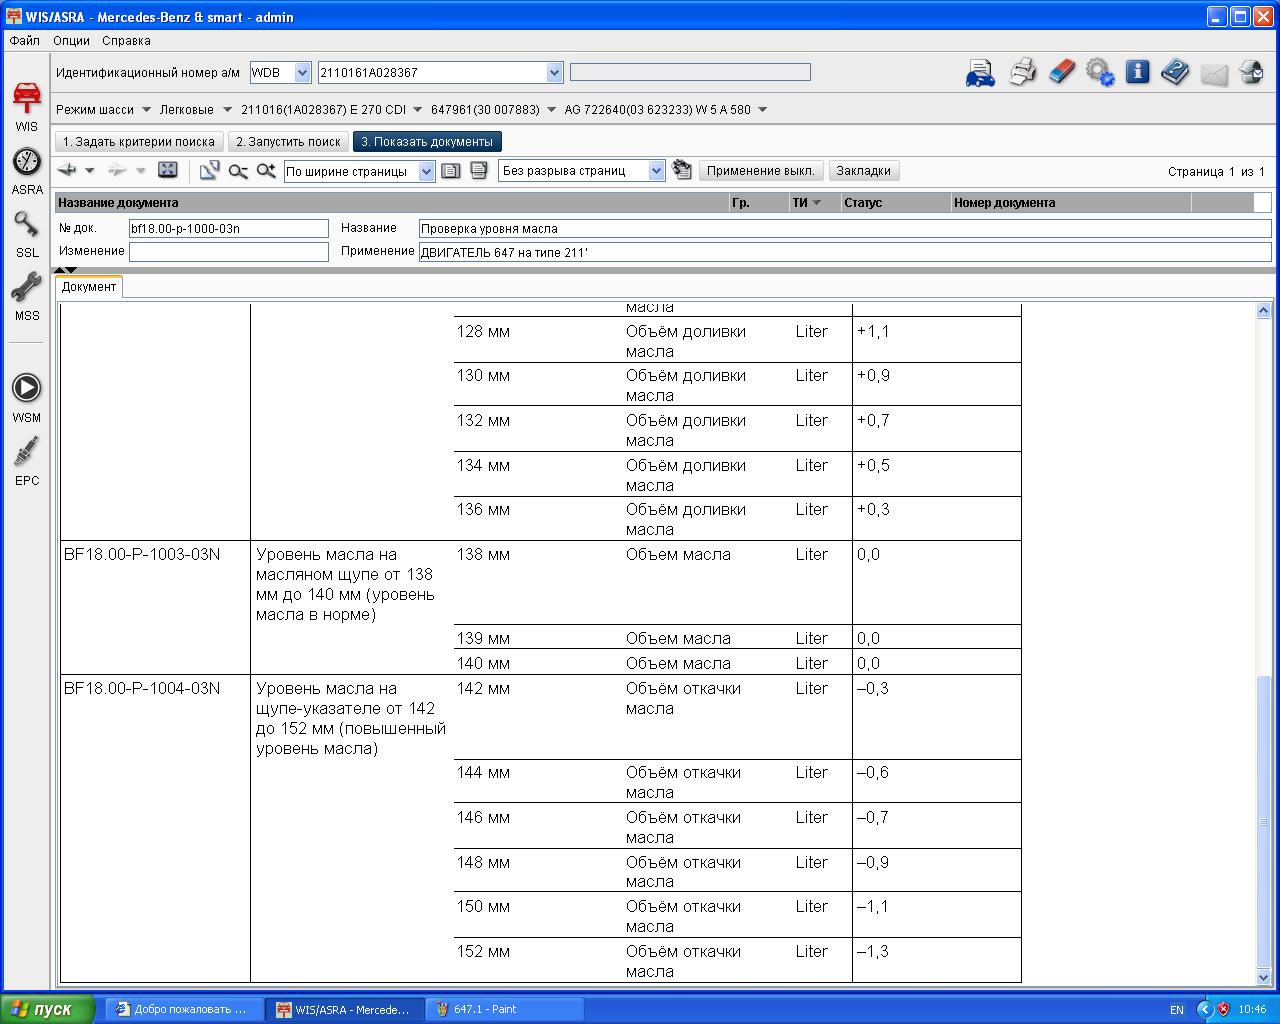Click scrollbar down arrow in document

click(1263, 977)
